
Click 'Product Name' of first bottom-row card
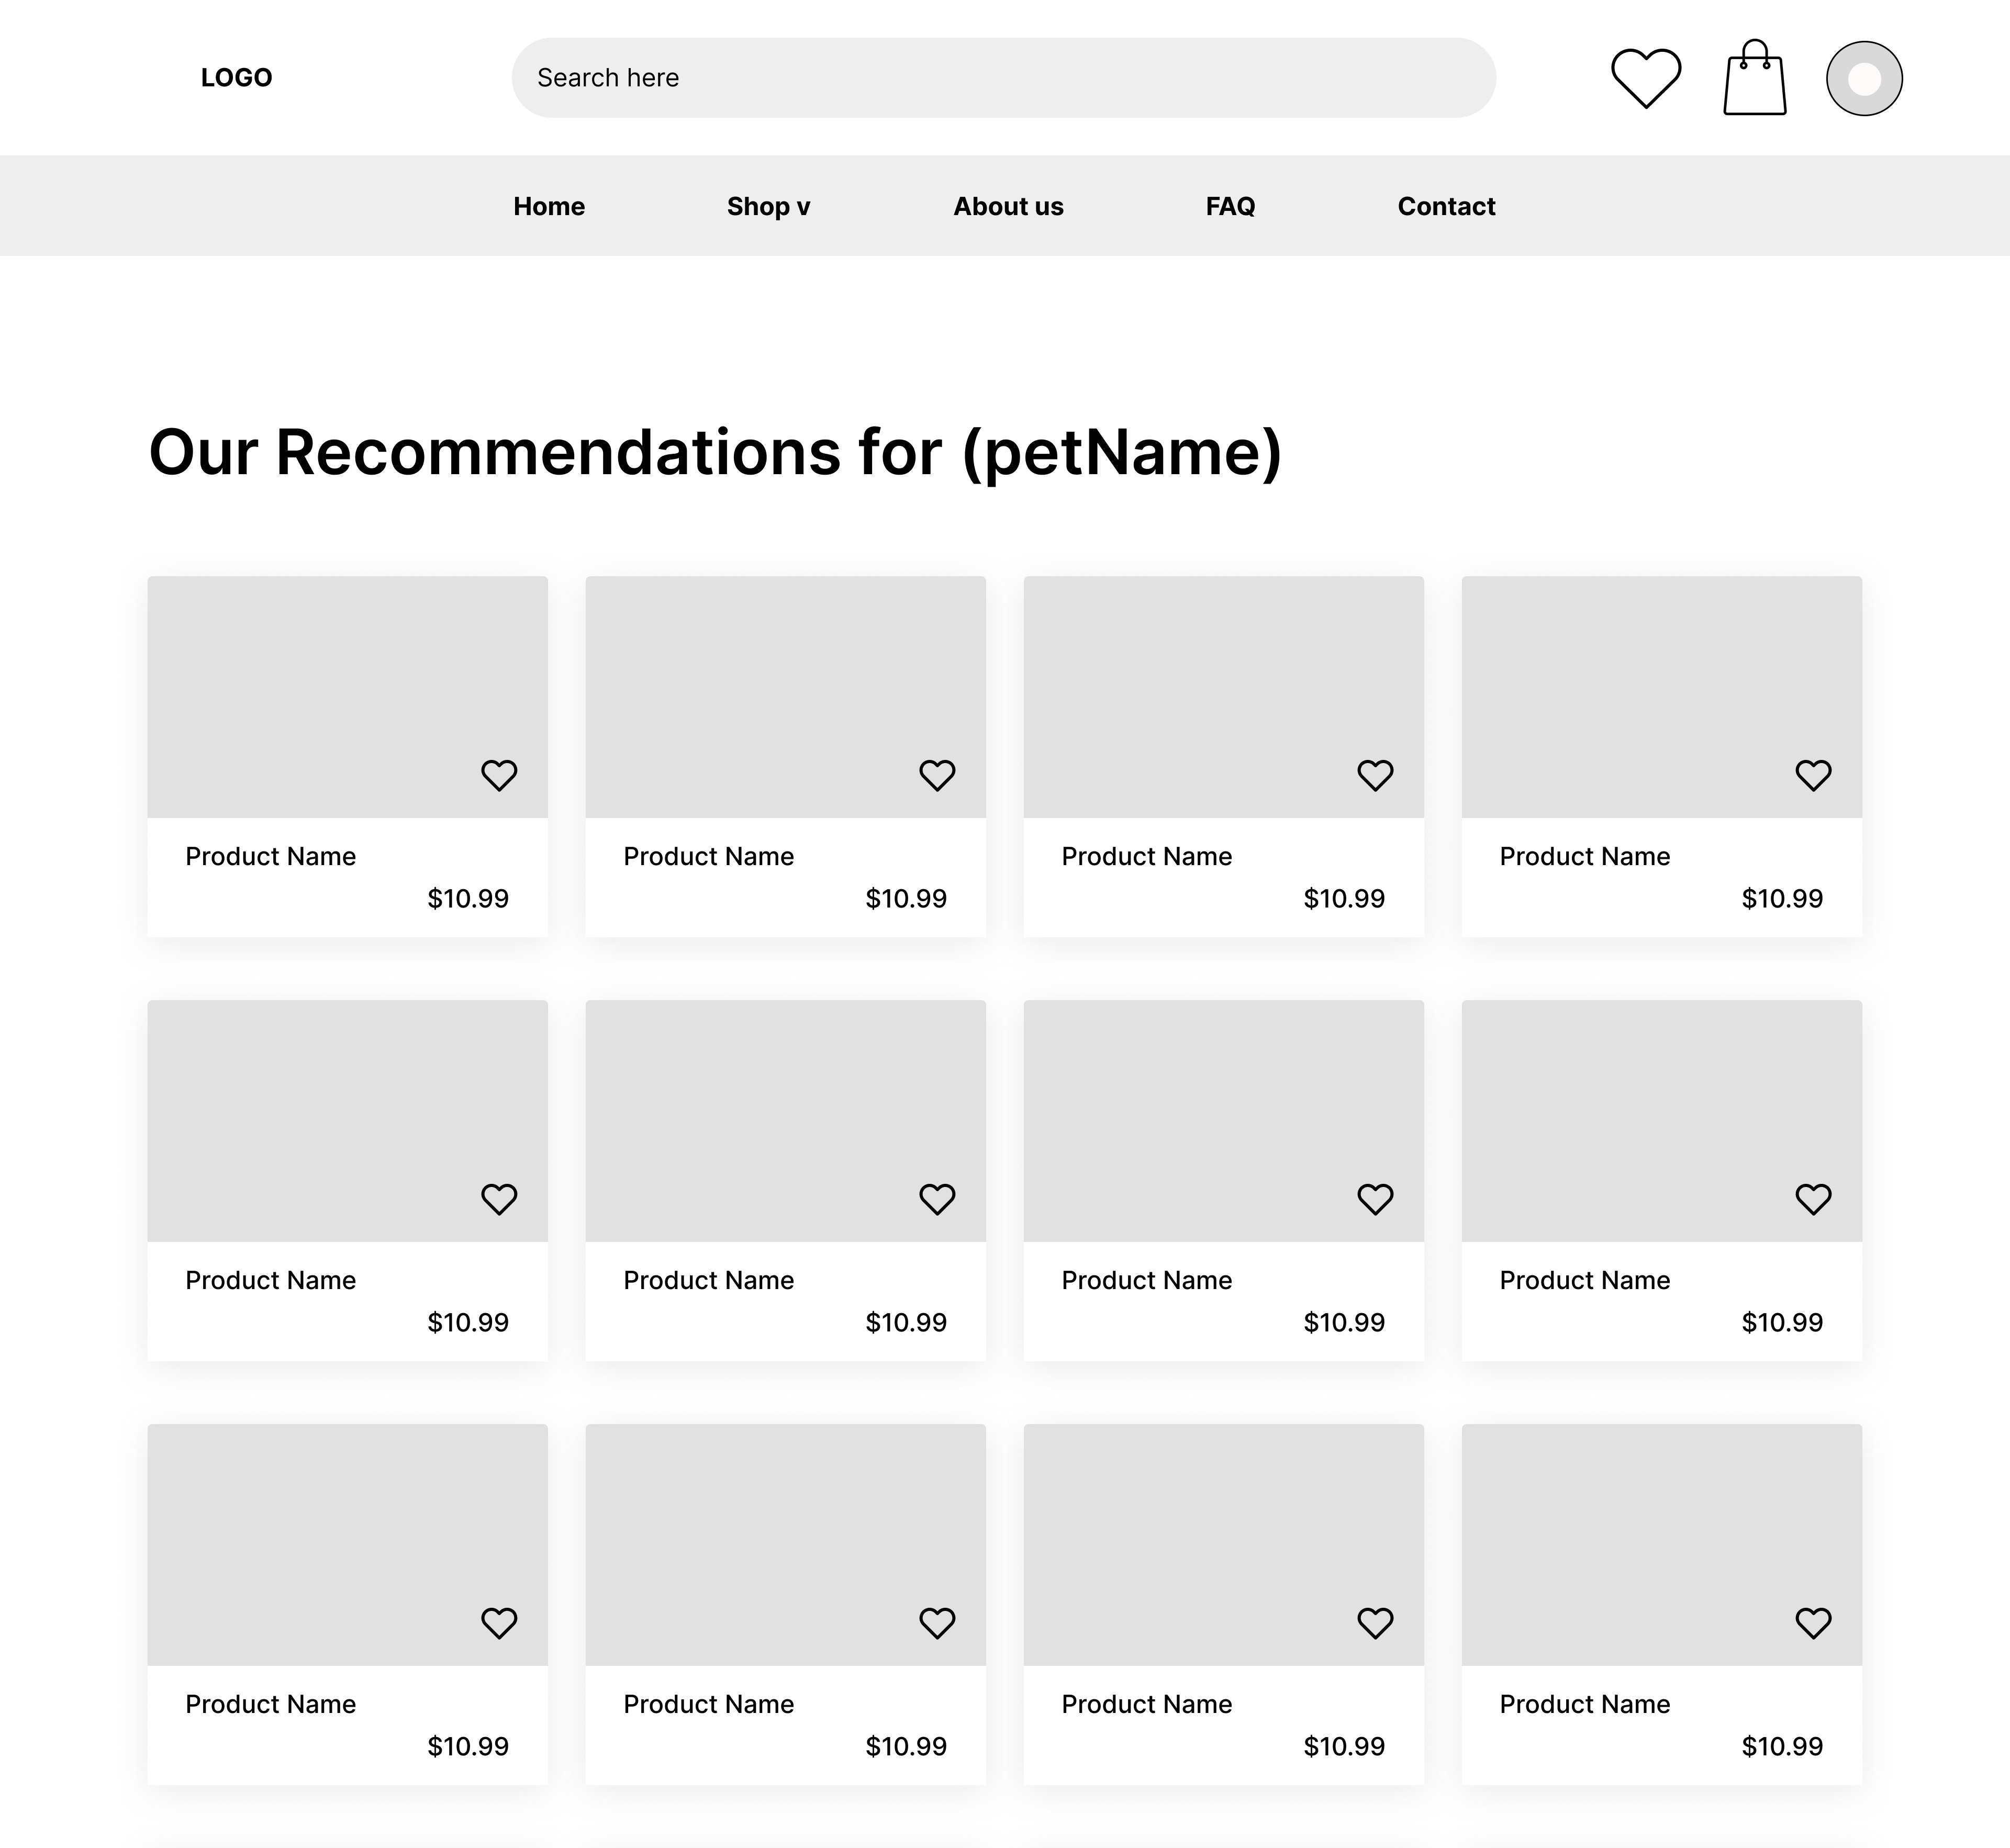[271, 1704]
